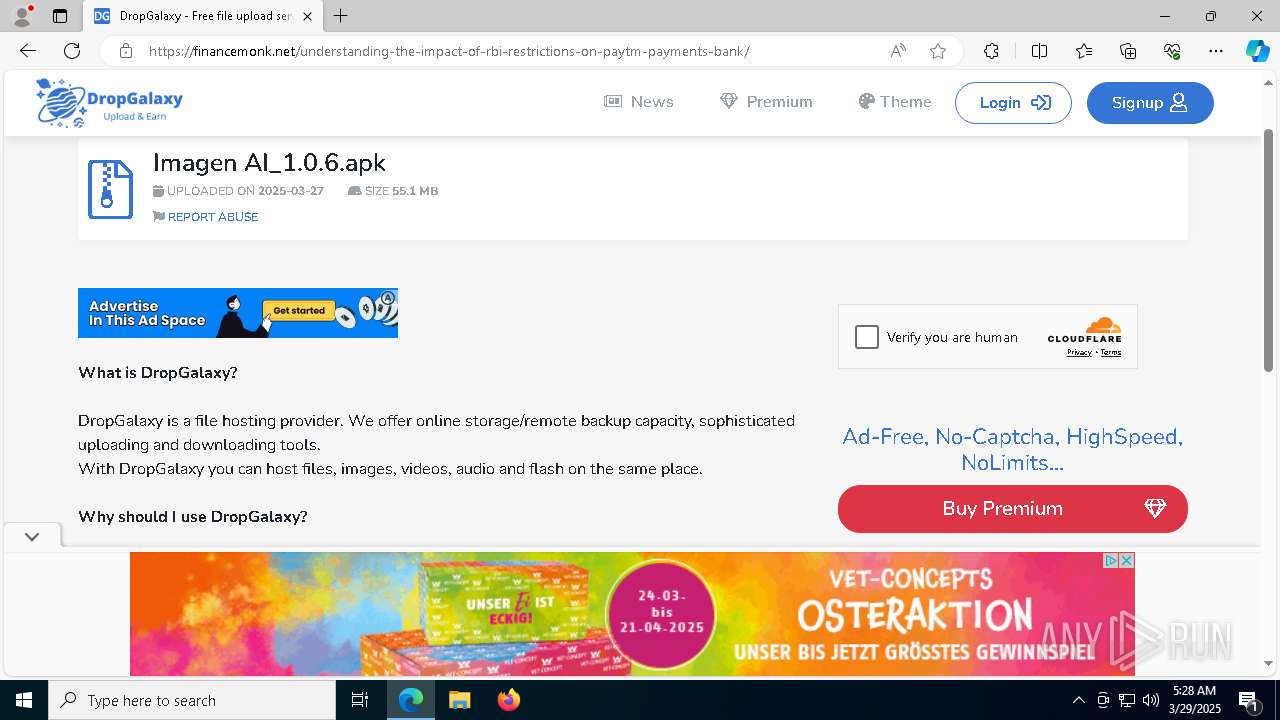
Task: Collapse the bottom ad with the chevron
Action: tap(32, 536)
